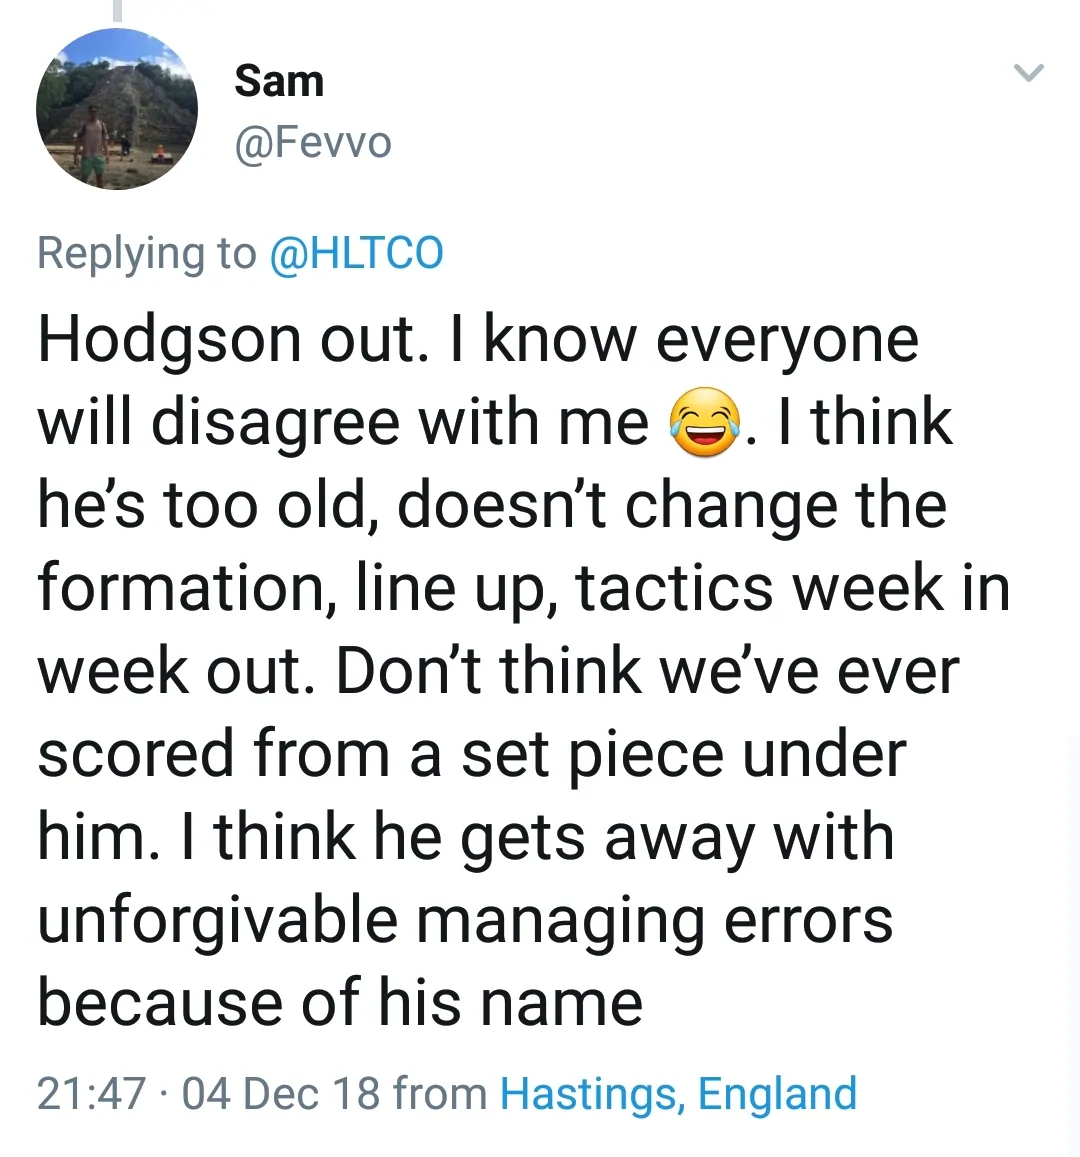Screen dimensions: 1080x1157
Task: Open the @HLTCO mention link
Action: [356, 252]
